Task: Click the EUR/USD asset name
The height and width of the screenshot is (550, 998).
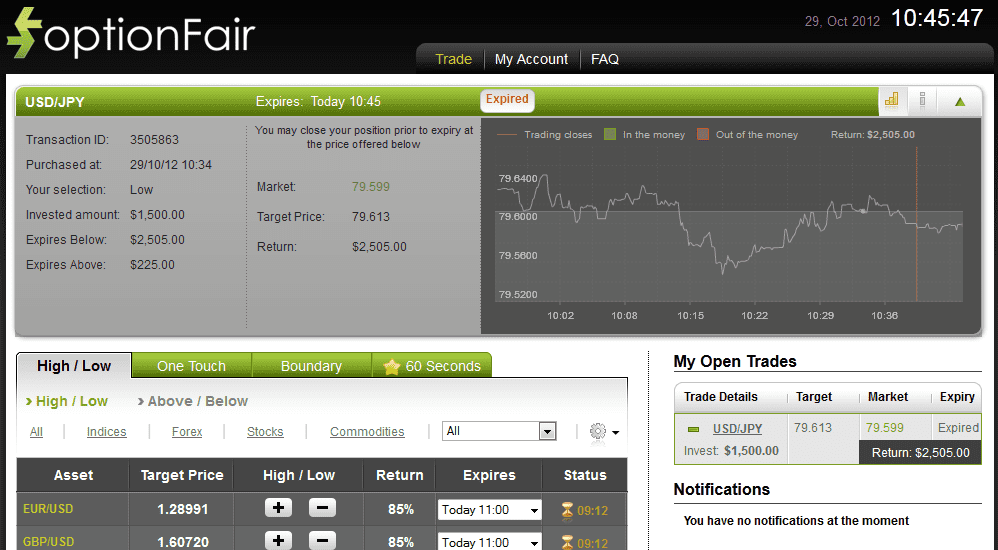Action: click(x=48, y=509)
